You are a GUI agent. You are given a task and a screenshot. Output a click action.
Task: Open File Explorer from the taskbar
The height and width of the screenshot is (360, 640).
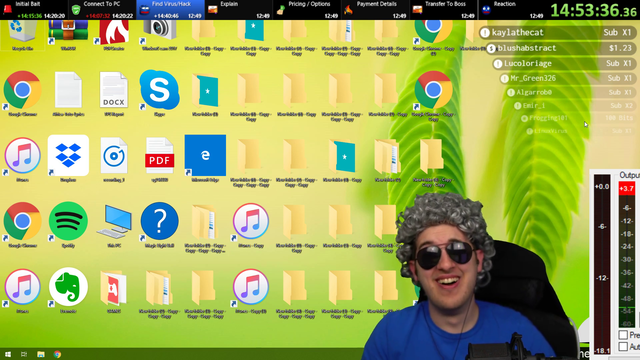[41, 354]
